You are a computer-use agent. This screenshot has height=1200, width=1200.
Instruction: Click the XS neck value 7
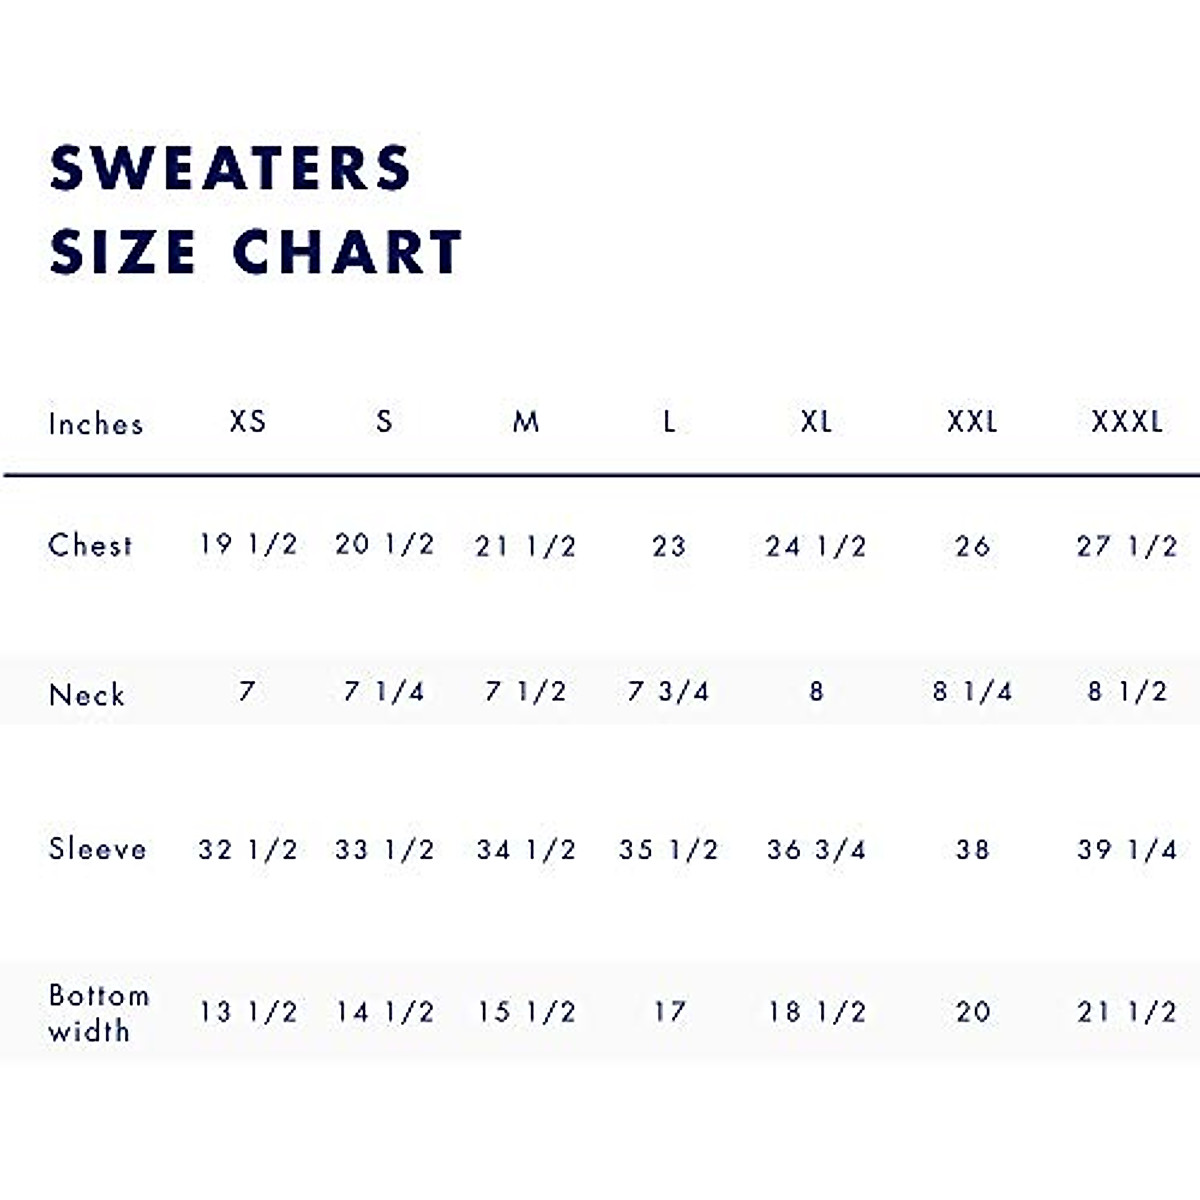click(247, 691)
